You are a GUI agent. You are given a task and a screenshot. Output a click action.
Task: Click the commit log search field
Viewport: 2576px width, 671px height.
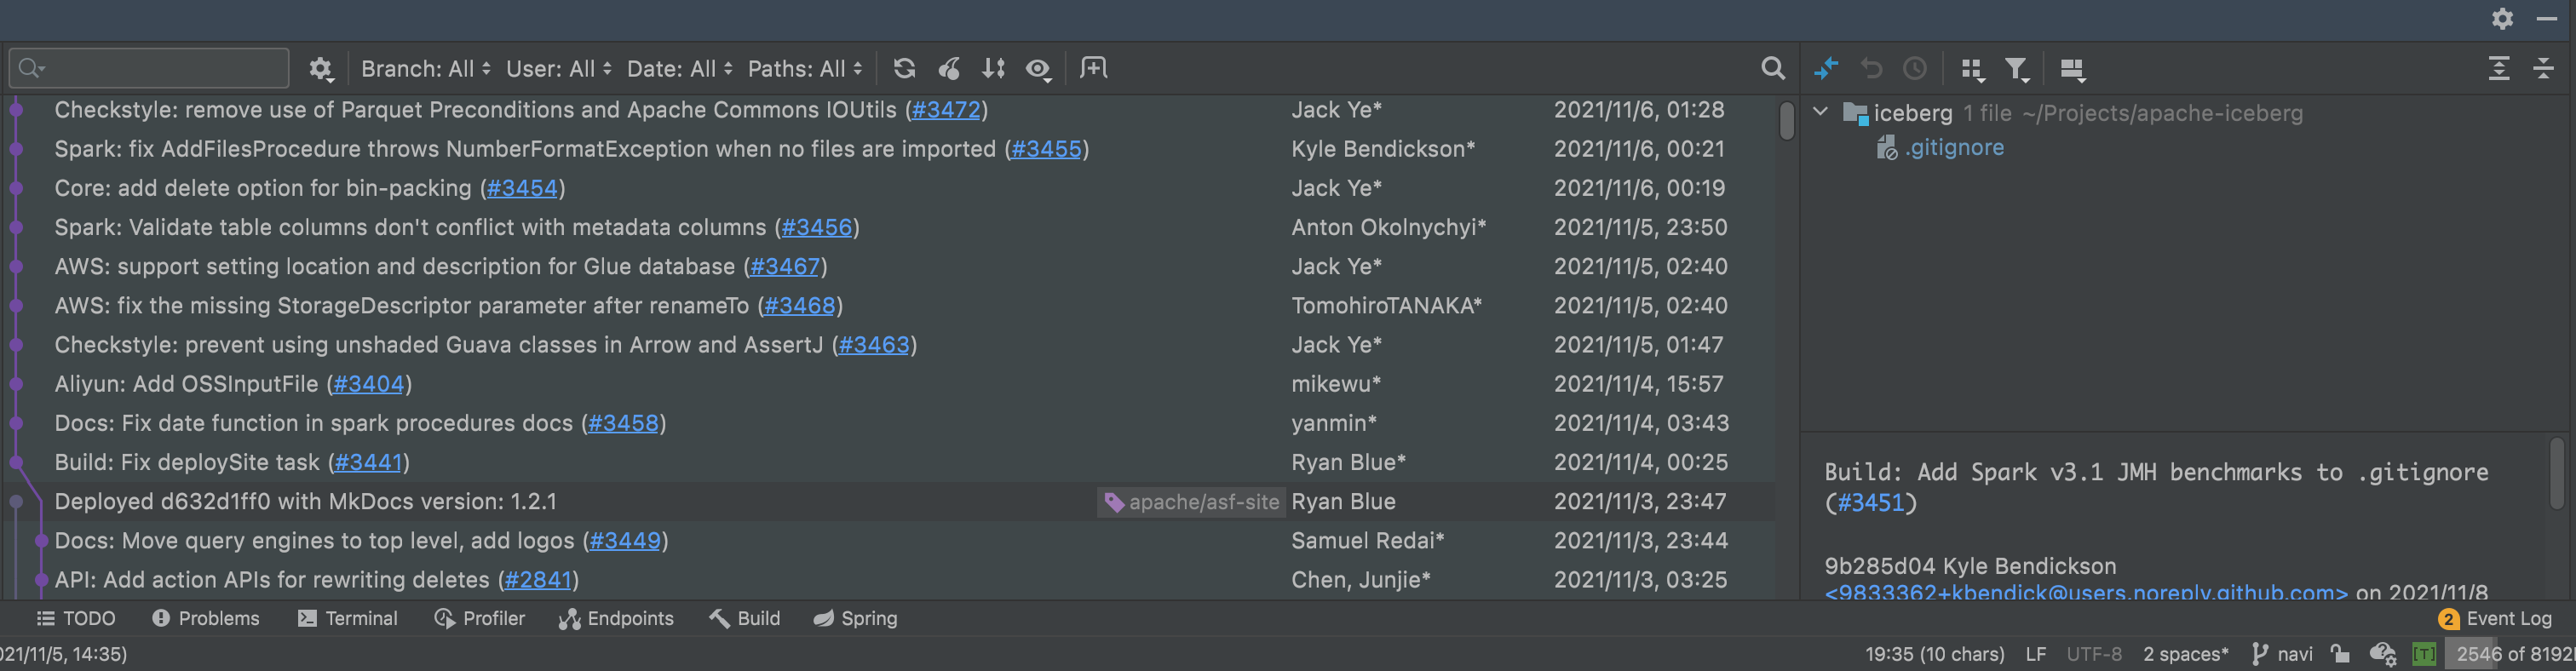[x=149, y=68]
